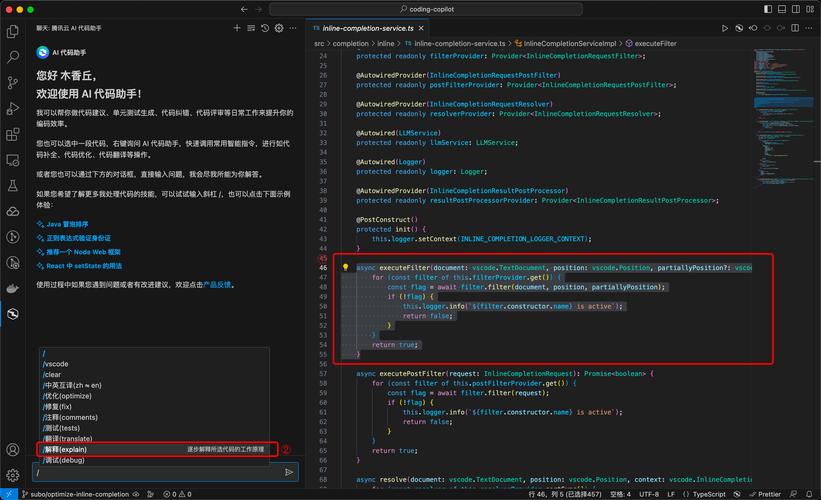Select the /优化(optimize) command

[x=154, y=396]
